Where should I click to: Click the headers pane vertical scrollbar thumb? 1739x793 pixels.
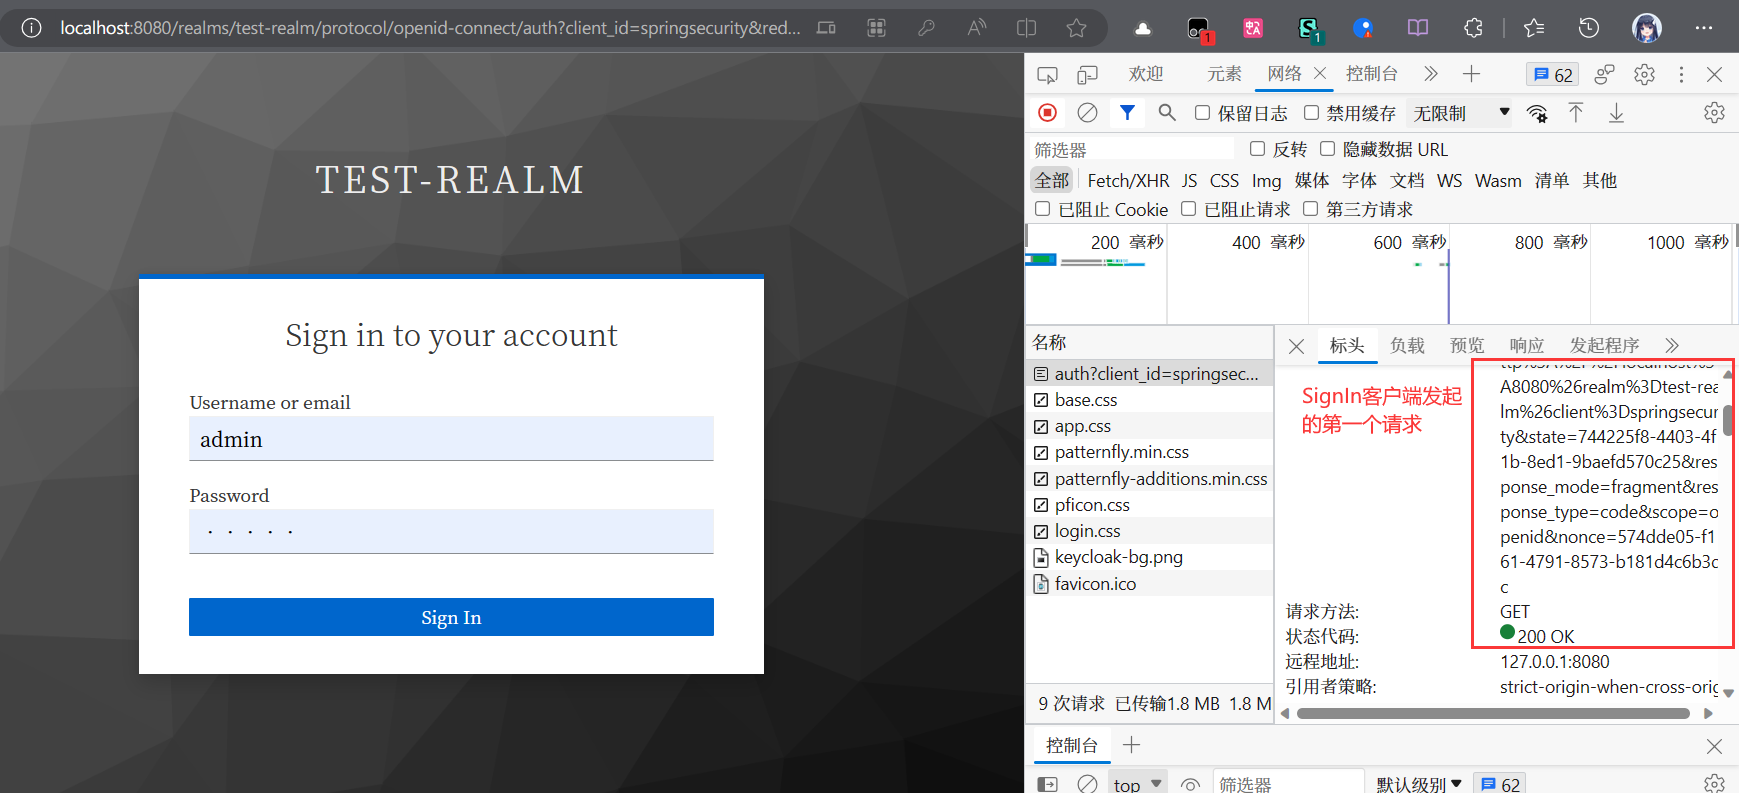click(x=1728, y=418)
